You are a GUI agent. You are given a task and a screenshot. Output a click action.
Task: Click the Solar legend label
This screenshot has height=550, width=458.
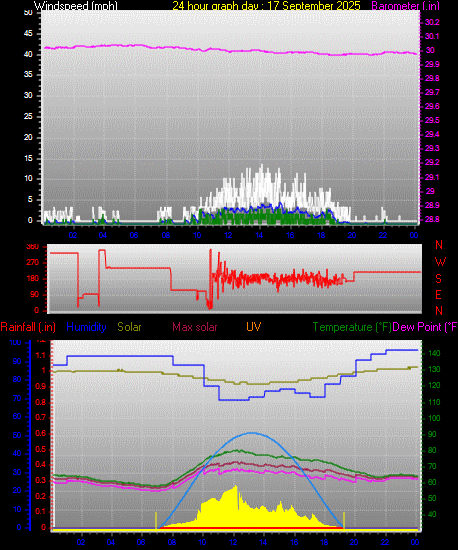(129, 327)
